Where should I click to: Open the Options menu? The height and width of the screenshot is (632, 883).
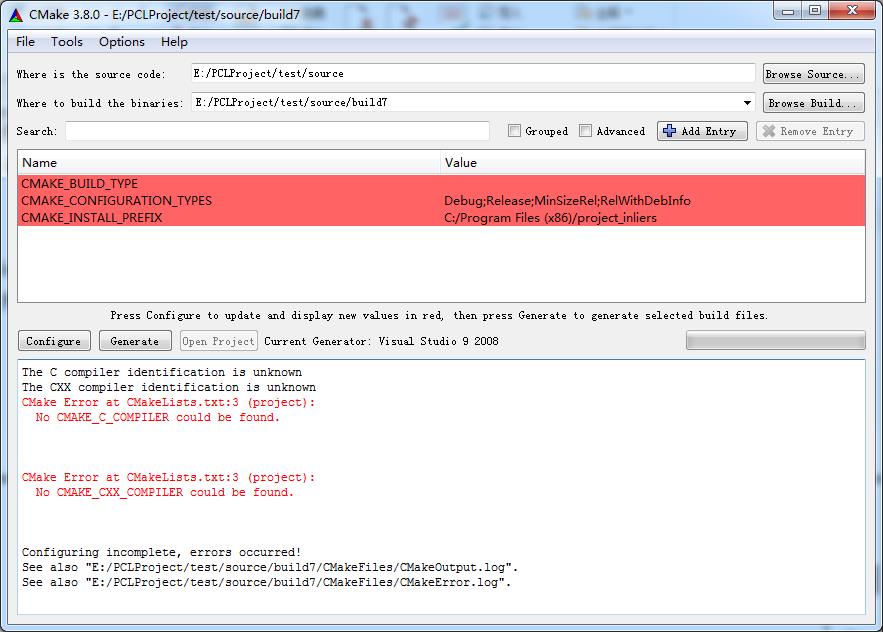(x=122, y=42)
